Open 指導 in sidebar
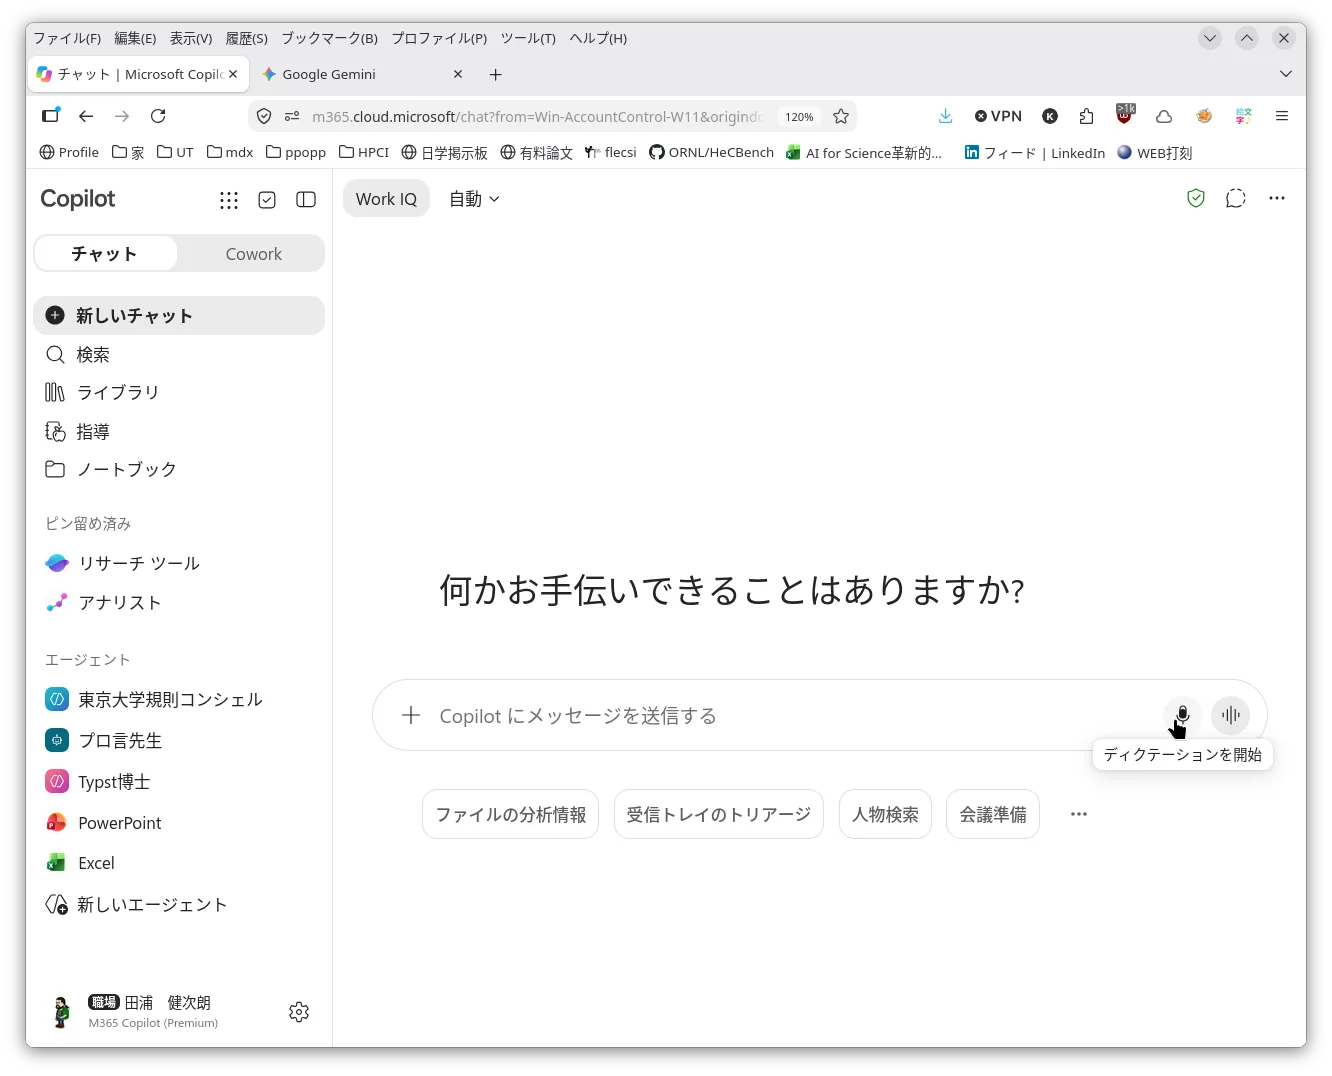This screenshot has height=1076, width=1332. point(179,431)
